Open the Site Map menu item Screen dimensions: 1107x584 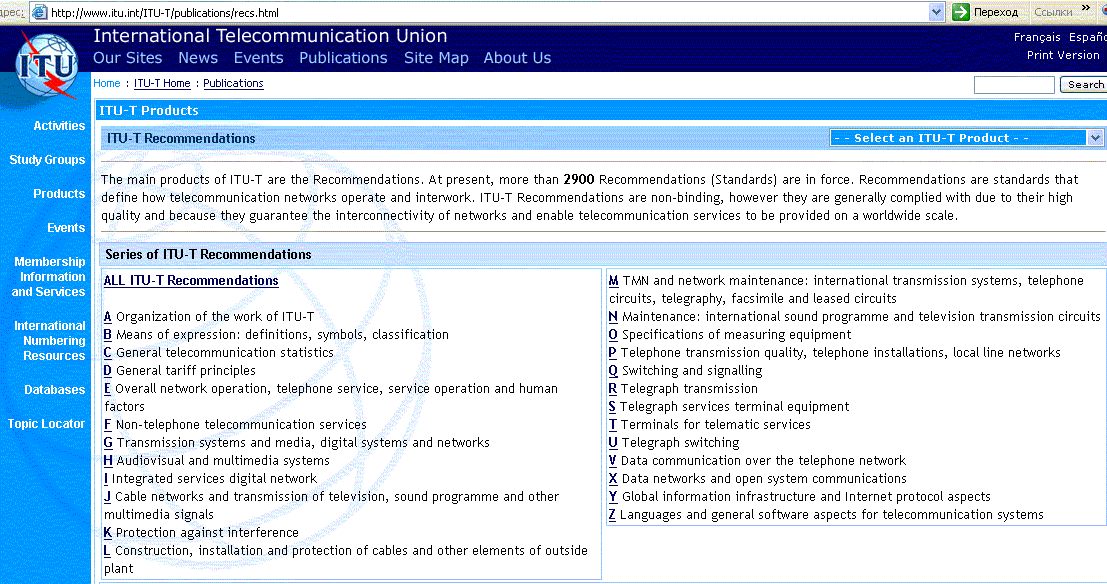pyautogui.click(x=436, y=58)
